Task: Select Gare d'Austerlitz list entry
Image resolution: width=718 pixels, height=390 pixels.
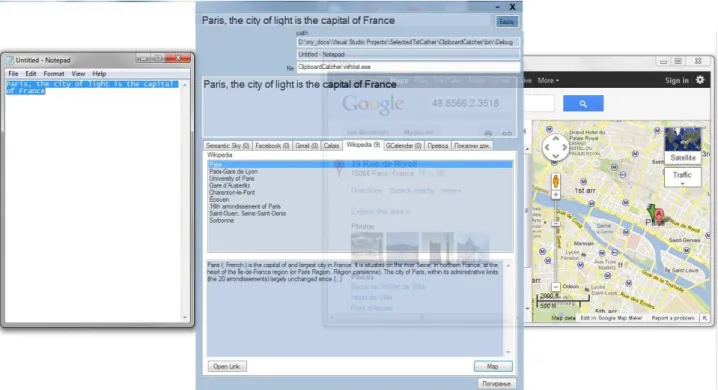Action: pyautogui.click(x=229, y=185)
